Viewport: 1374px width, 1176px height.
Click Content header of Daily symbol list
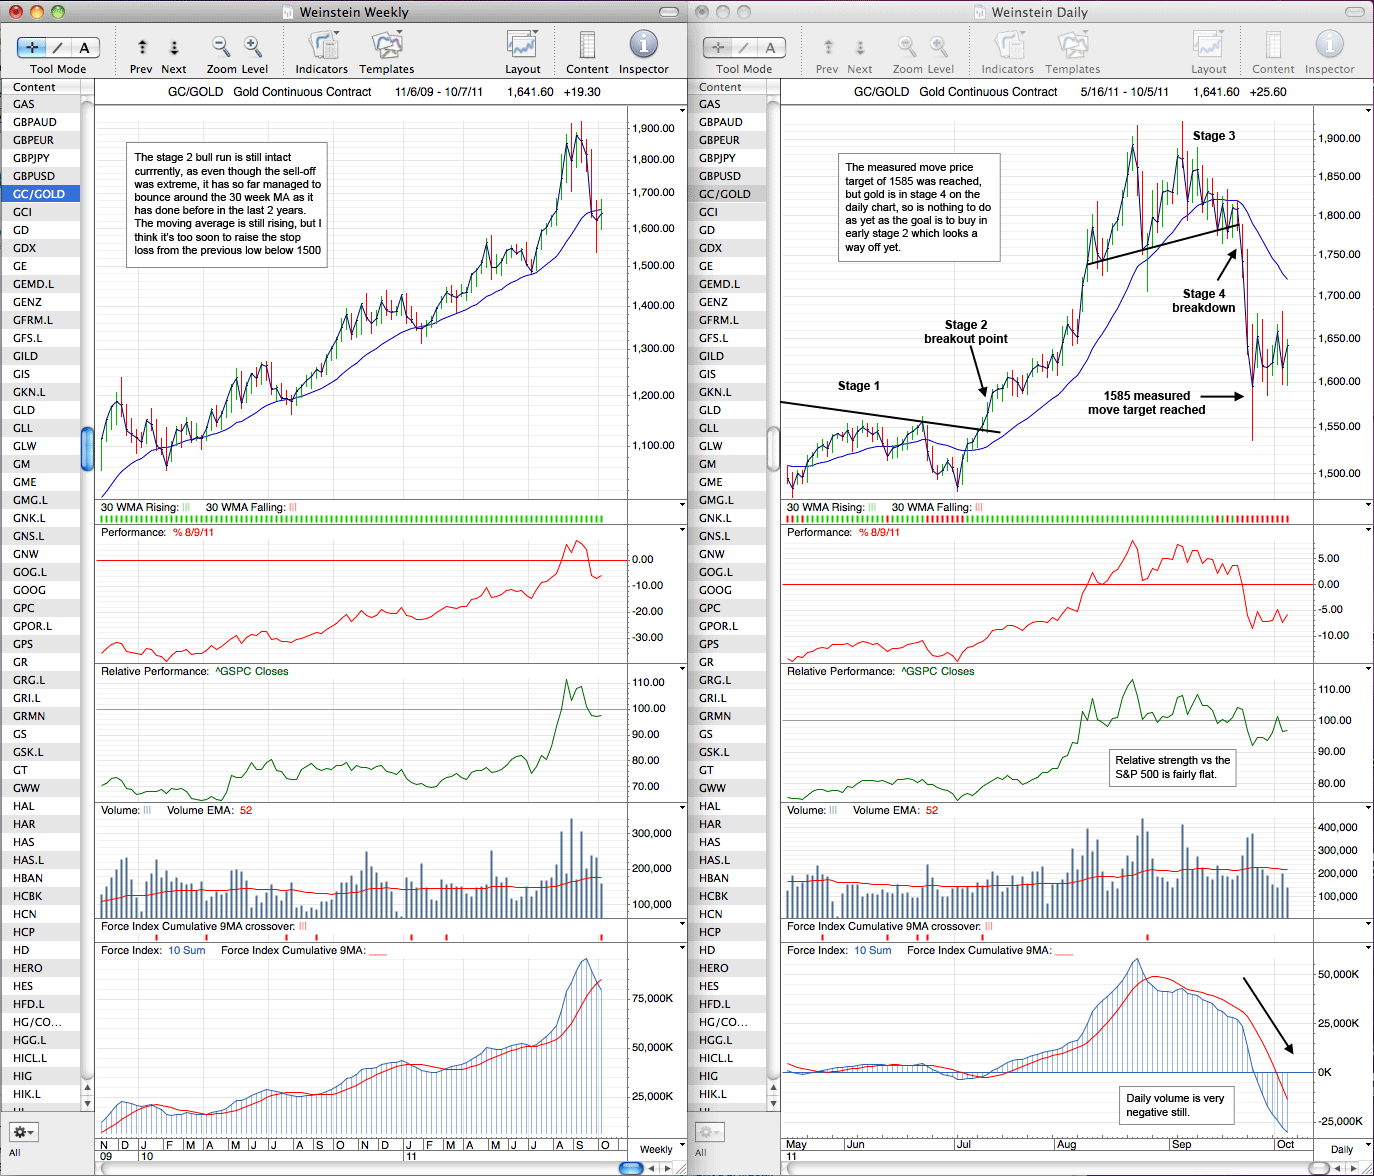(727, 87)
